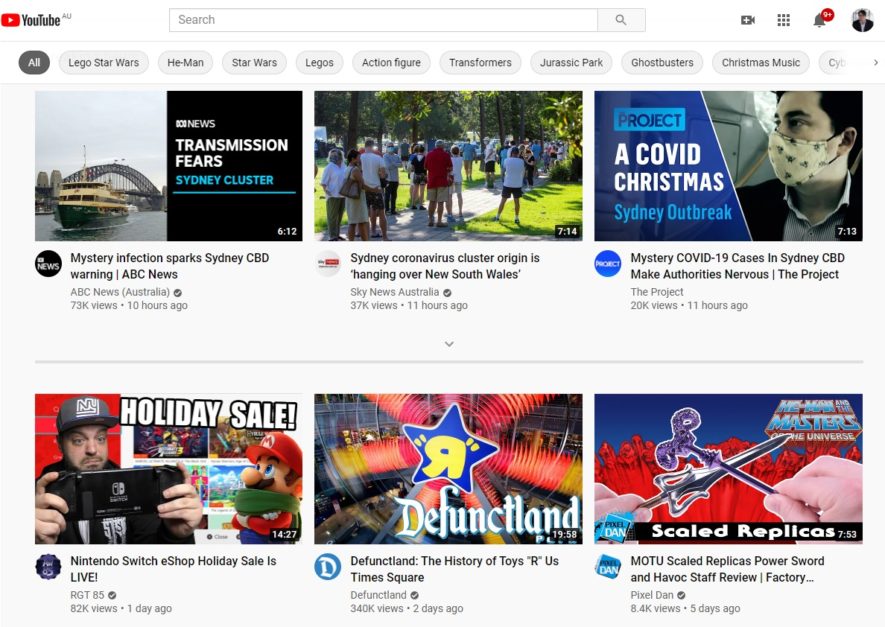Visit RGT 85 channel name
Image resolution: width=885 pixels, height=627 pixels.
pos(87,595)
